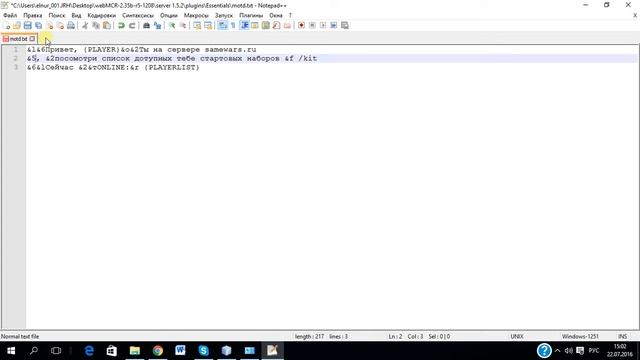Click the Windows-1251 encoding status field
This screenshot has height=360, width=640.
tap(580, 336)
